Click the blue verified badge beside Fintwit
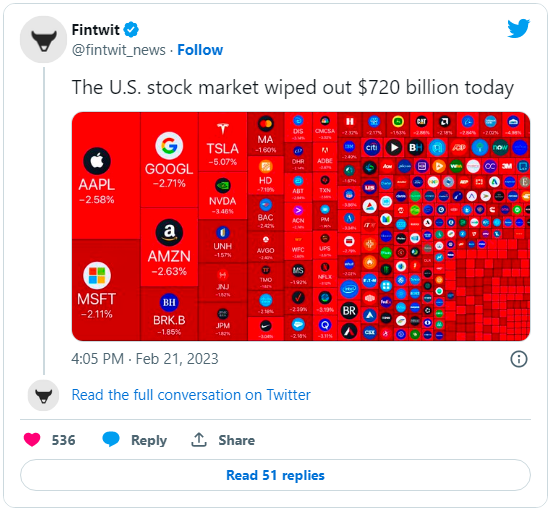 click(132, 29)
